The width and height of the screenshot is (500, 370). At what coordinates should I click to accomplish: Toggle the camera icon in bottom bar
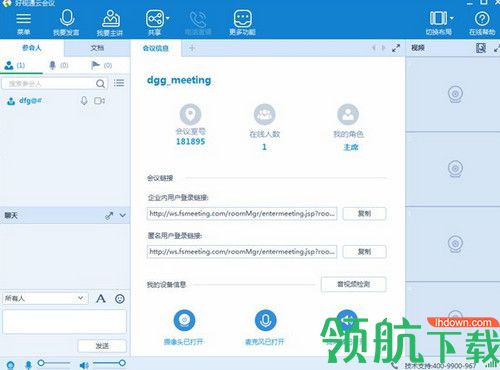tap(10, 365)
